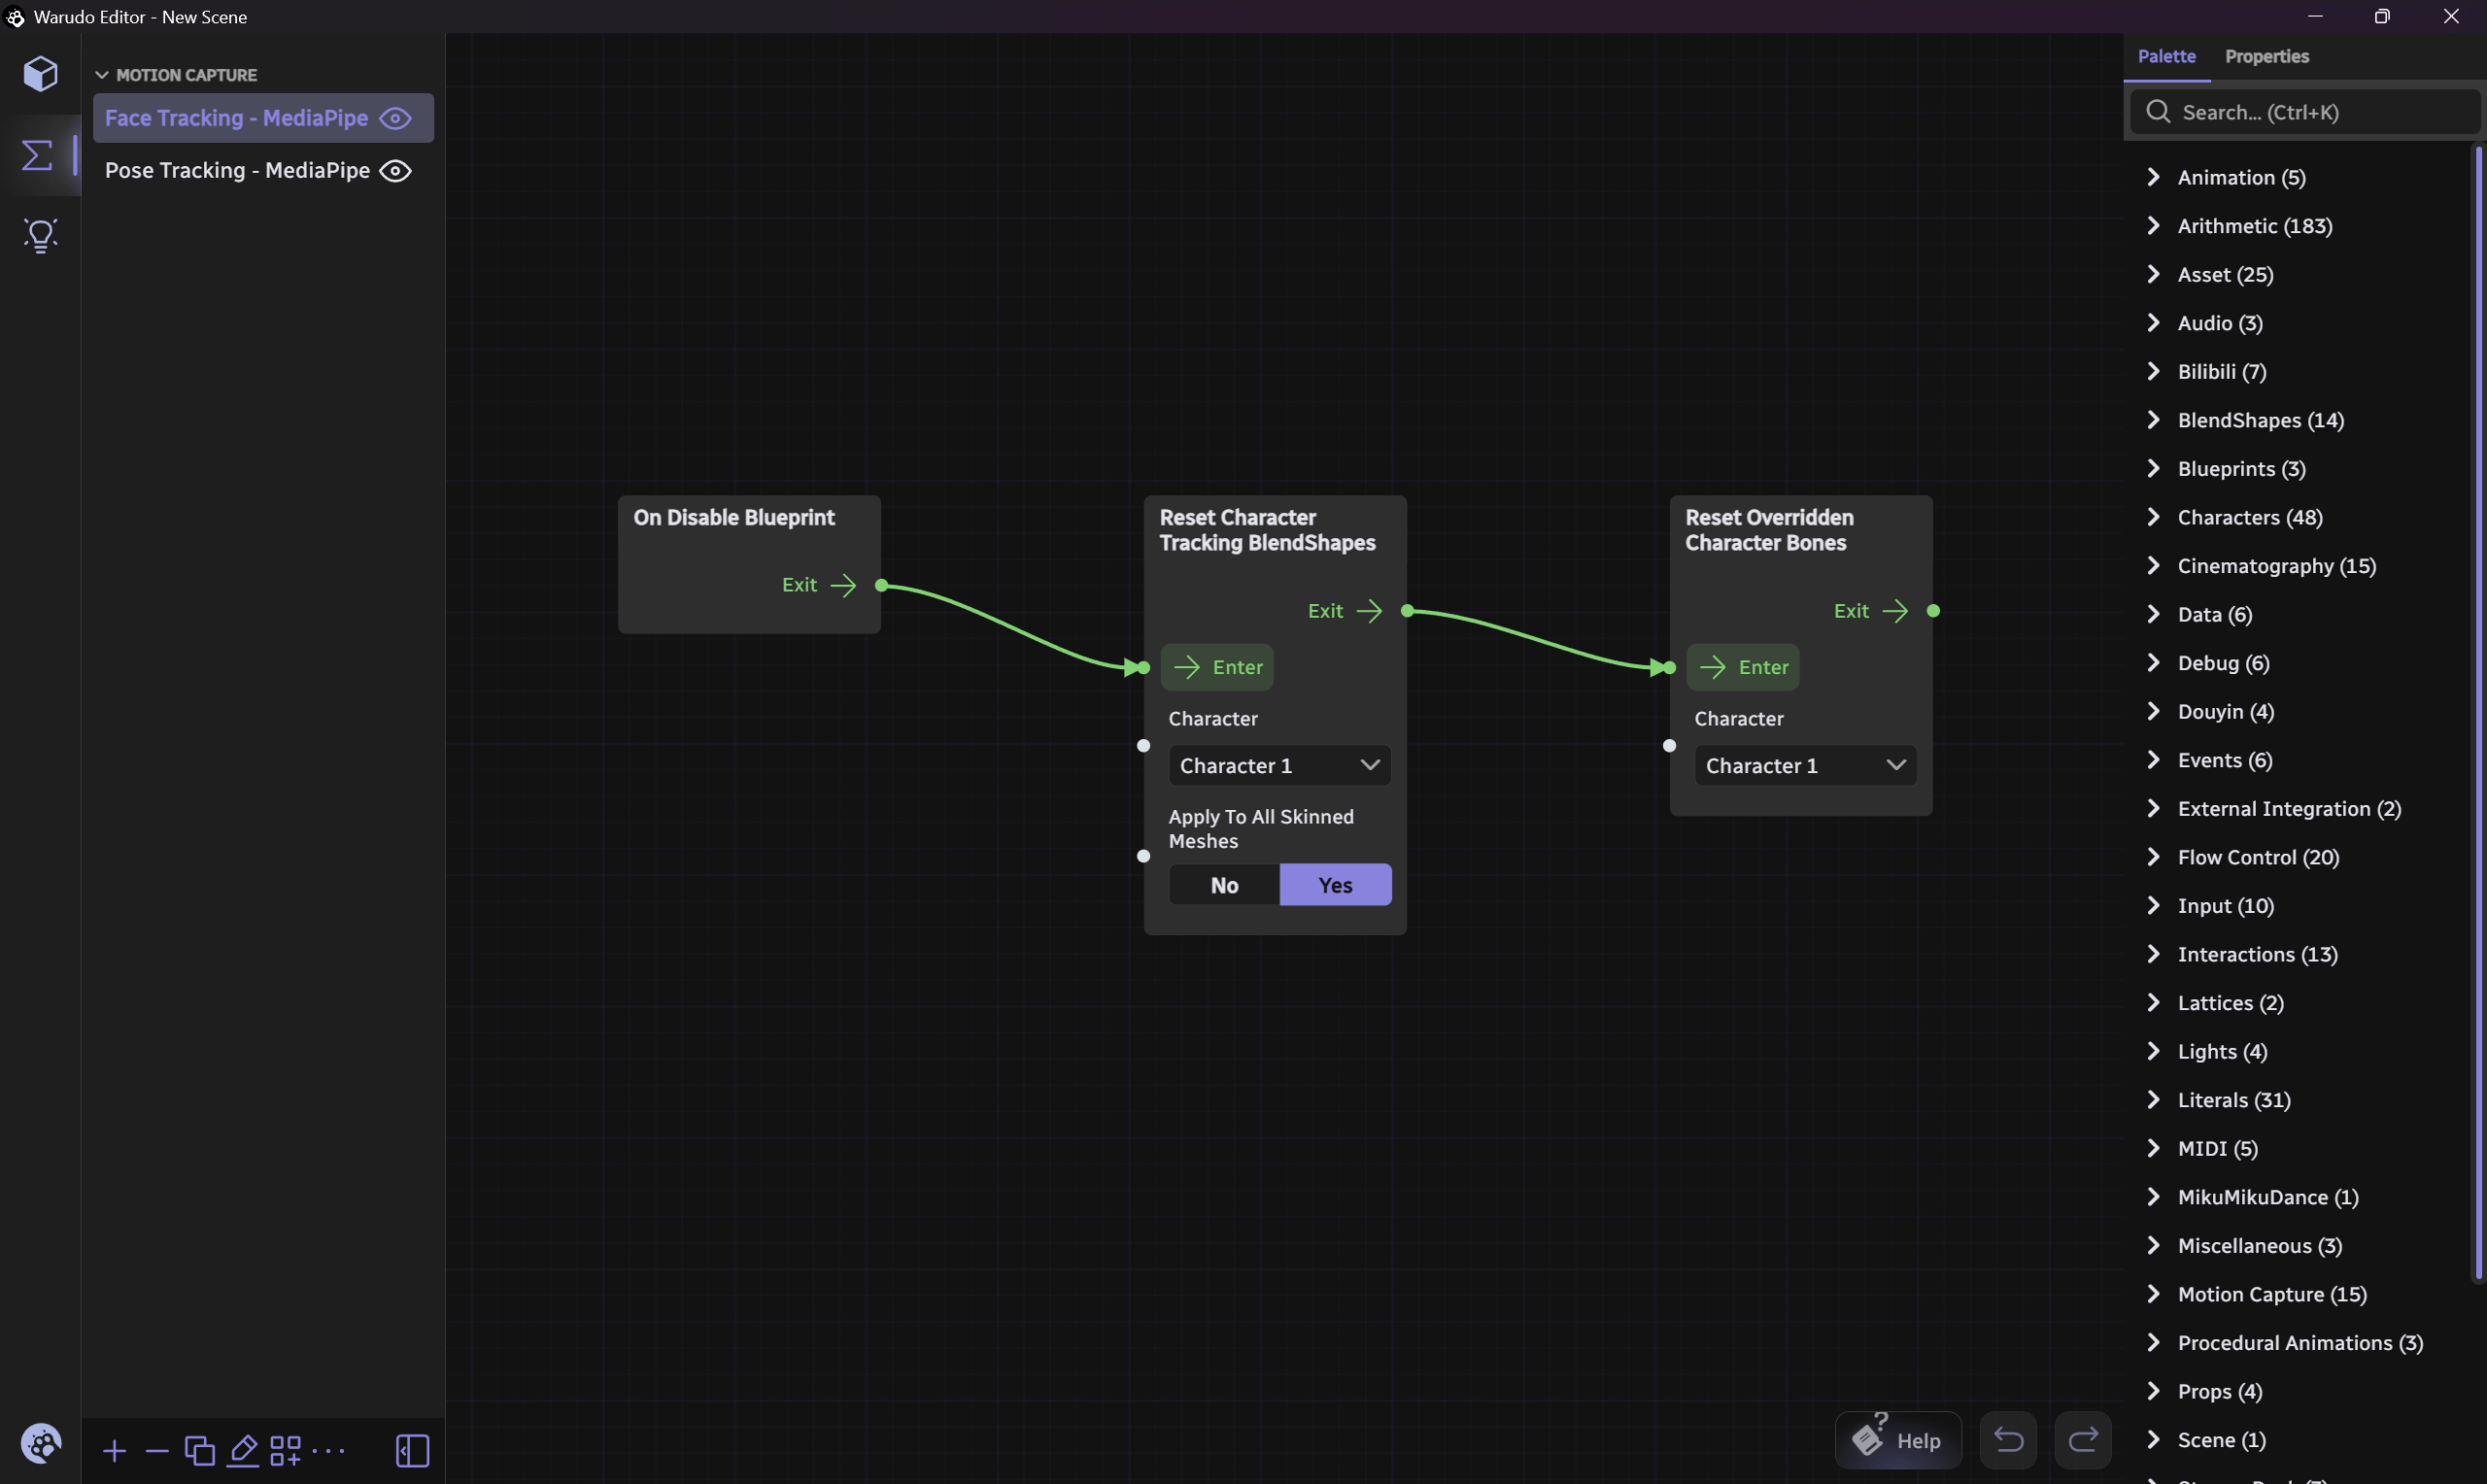
Task: Set Apply To All Skinned Meshes to Yes
Action: [1335, 885]
